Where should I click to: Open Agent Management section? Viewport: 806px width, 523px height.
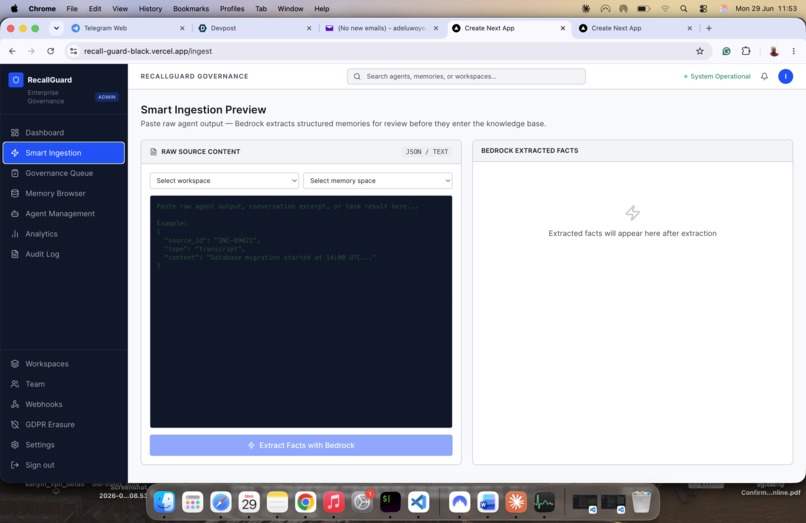click(64, 213)
